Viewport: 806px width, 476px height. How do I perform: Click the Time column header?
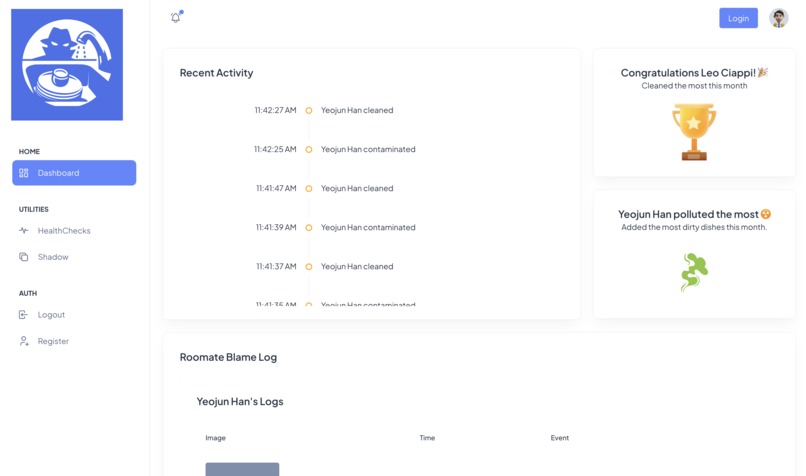[427, 438]
